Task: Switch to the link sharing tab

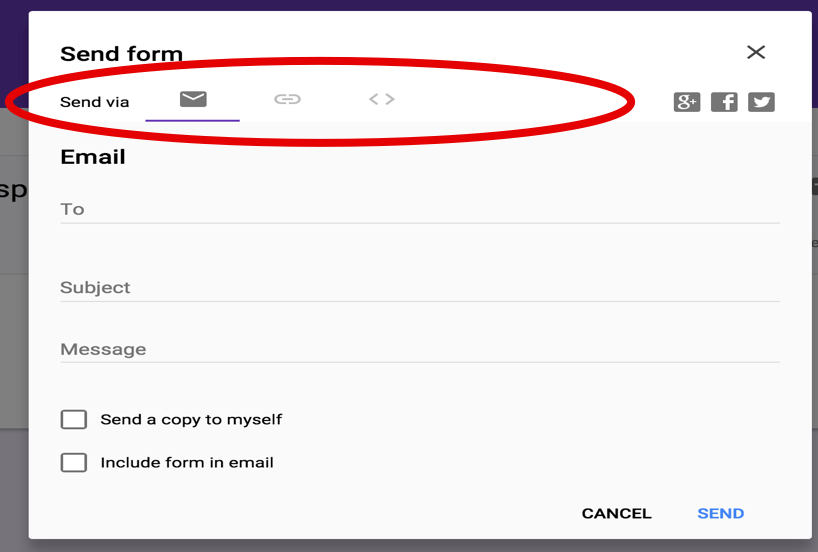Action: pyautogui.click(x=287, y=99)
